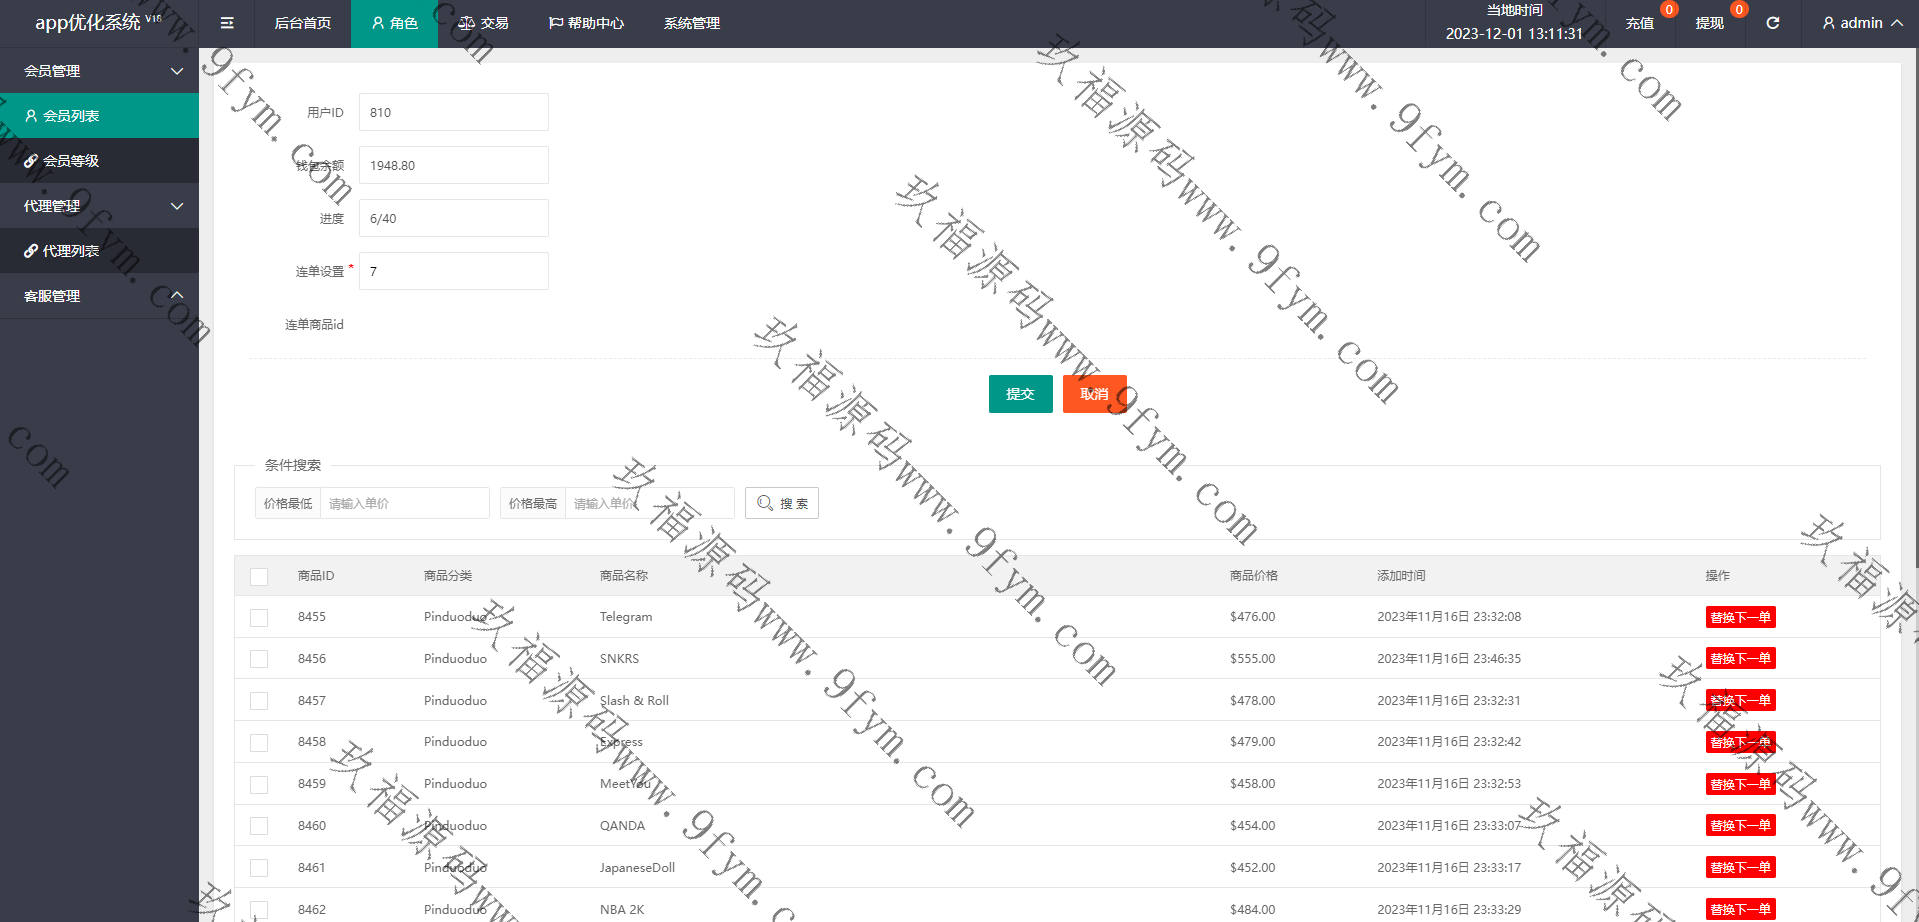The image size is (1919, 922).
Task: Open the 帮助中心 top menu
Action: pos(586,23)
